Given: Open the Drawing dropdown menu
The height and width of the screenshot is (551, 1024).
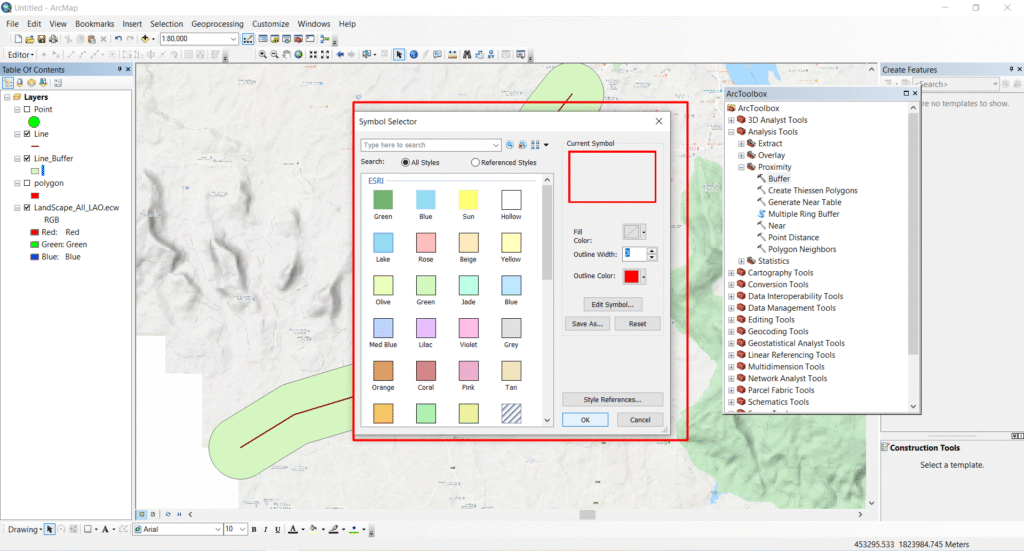Looking at the screenshot, I should [25, 529].
